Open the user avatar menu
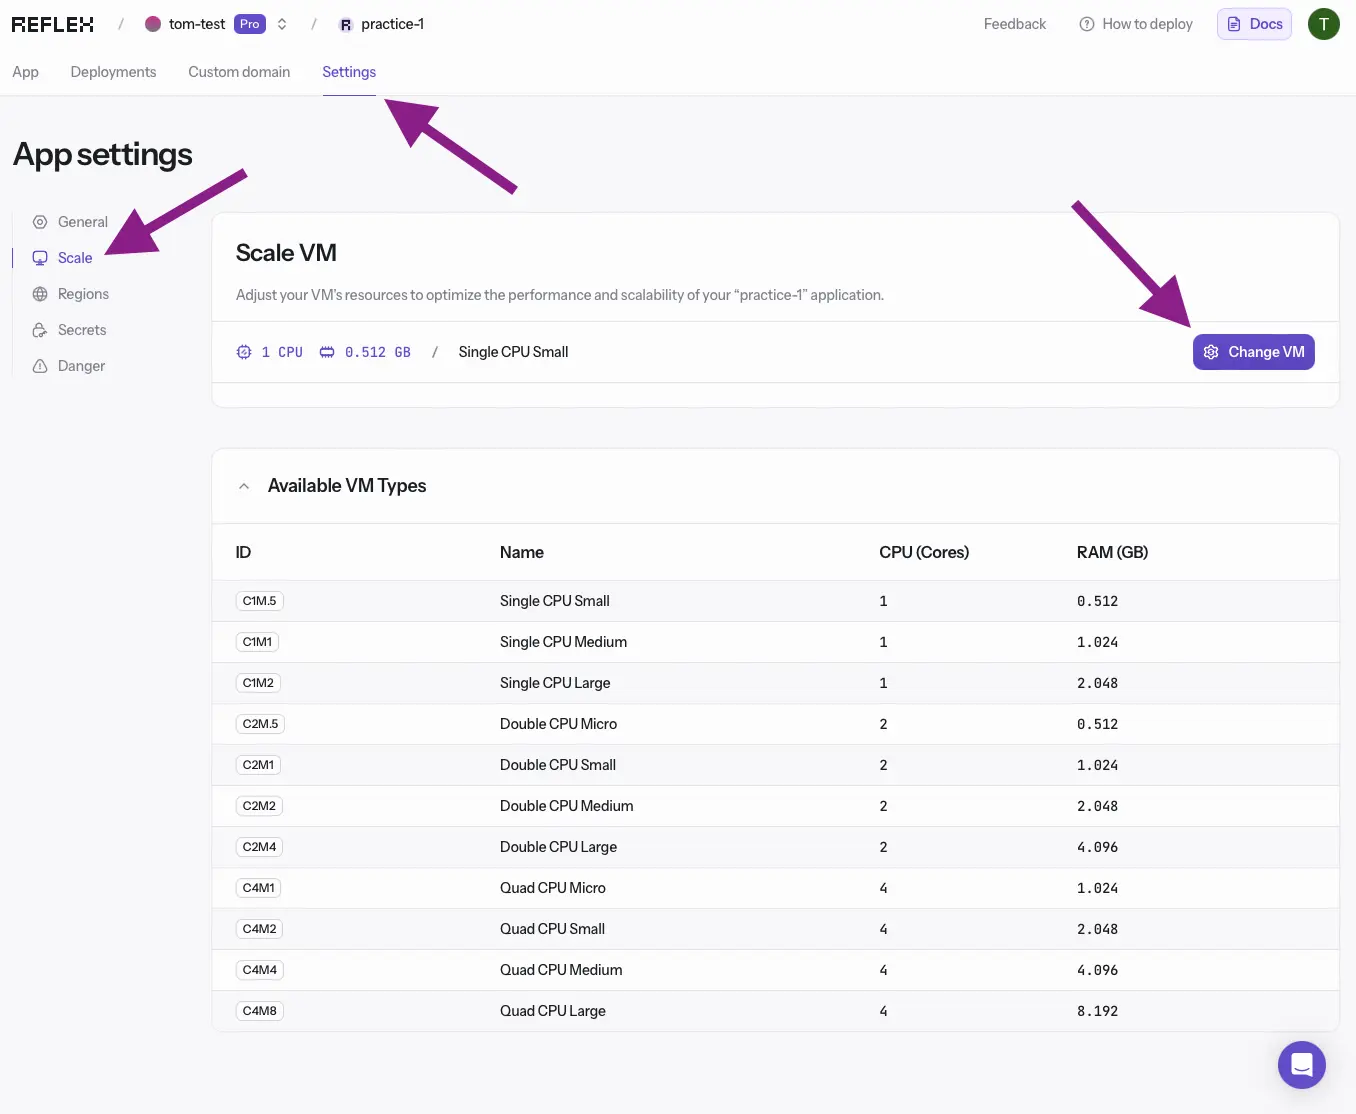Screen dimensions: 1356x1114 coord(1323,24)
